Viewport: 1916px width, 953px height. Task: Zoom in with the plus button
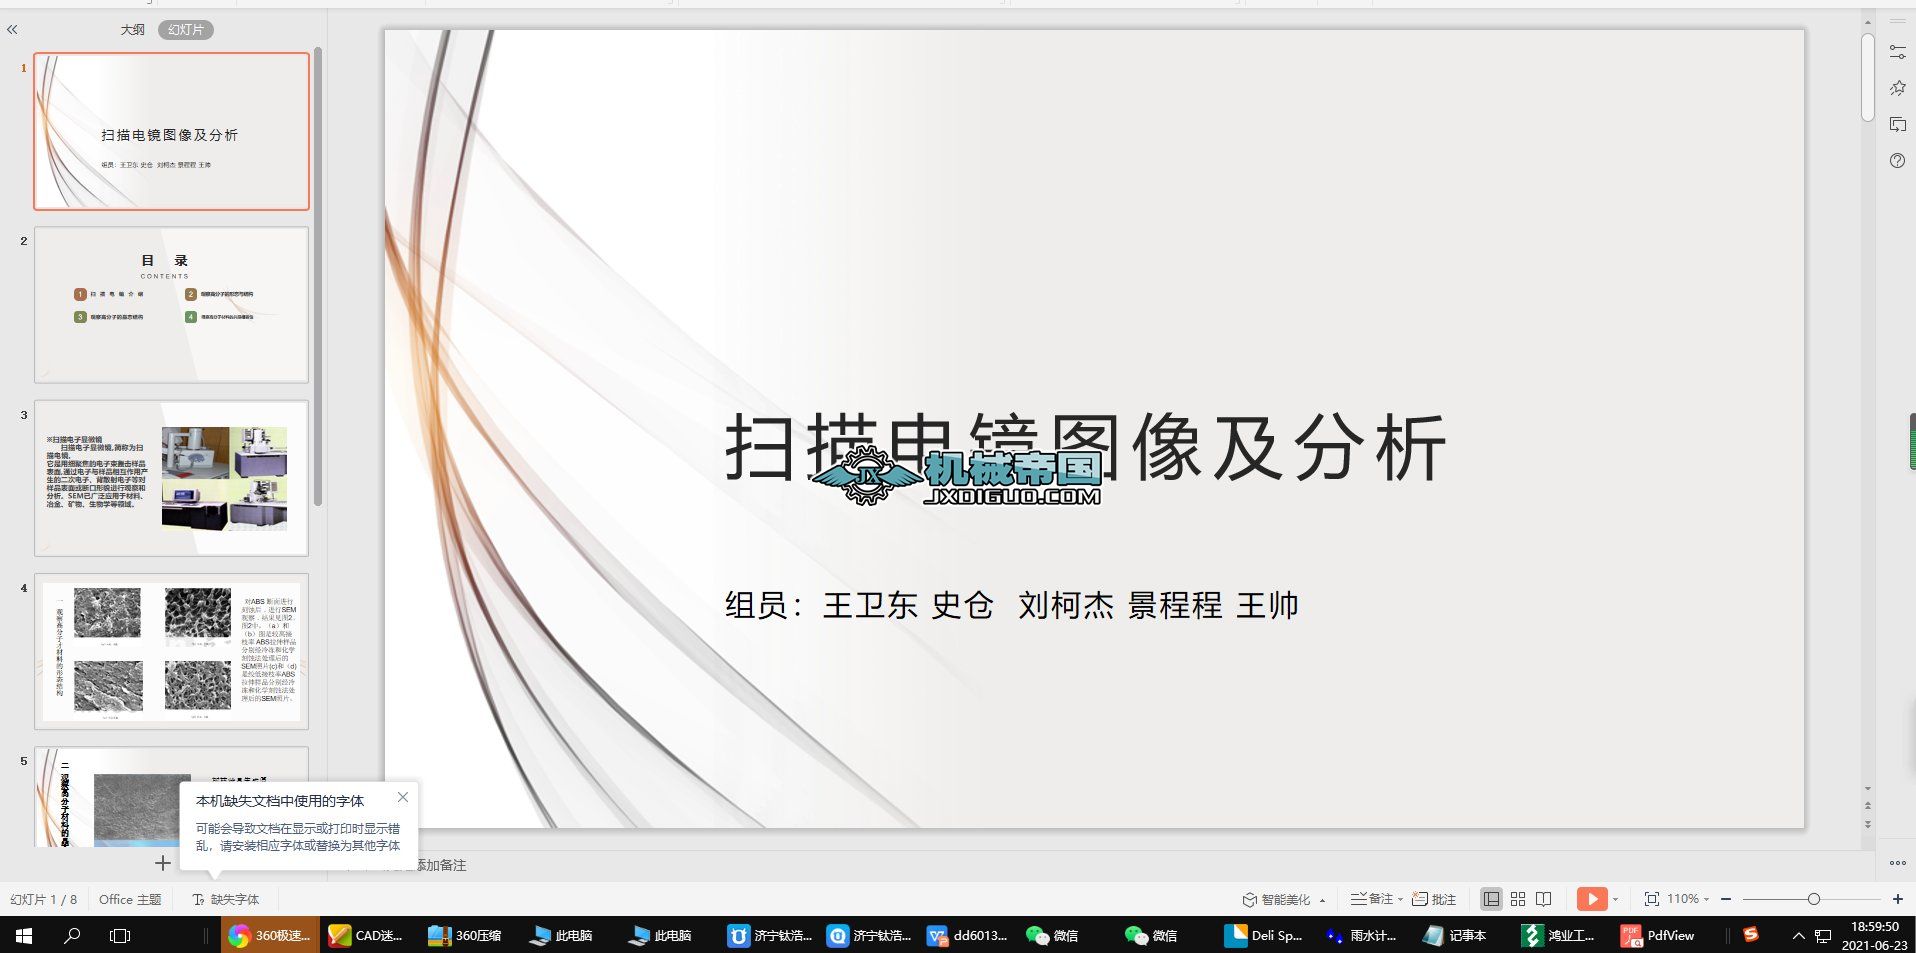[1898, 899]
